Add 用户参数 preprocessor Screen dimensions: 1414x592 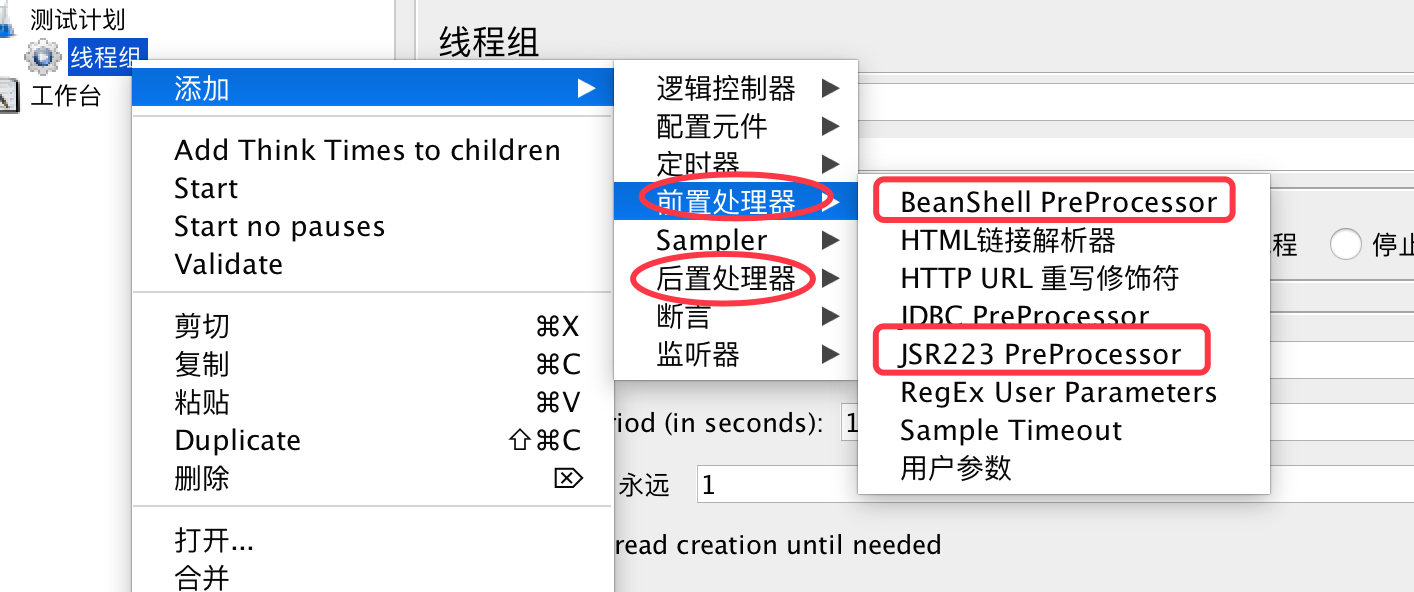[x=1064, y=468]
